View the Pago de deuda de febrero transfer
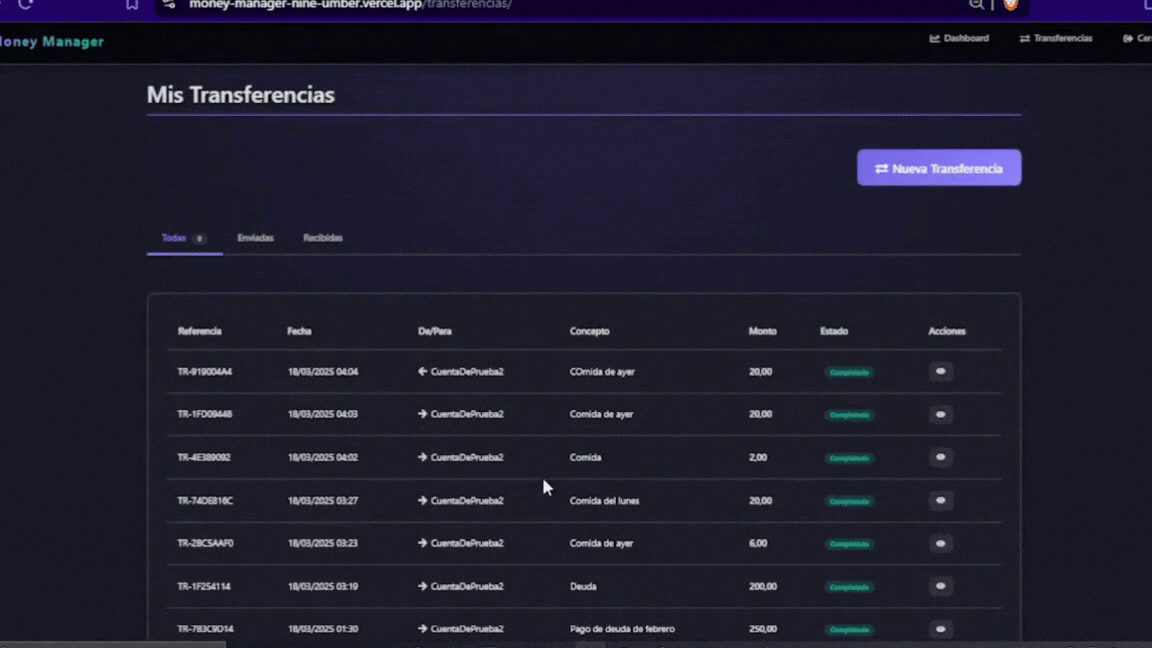1152x648 pixels. coord(940,629)
